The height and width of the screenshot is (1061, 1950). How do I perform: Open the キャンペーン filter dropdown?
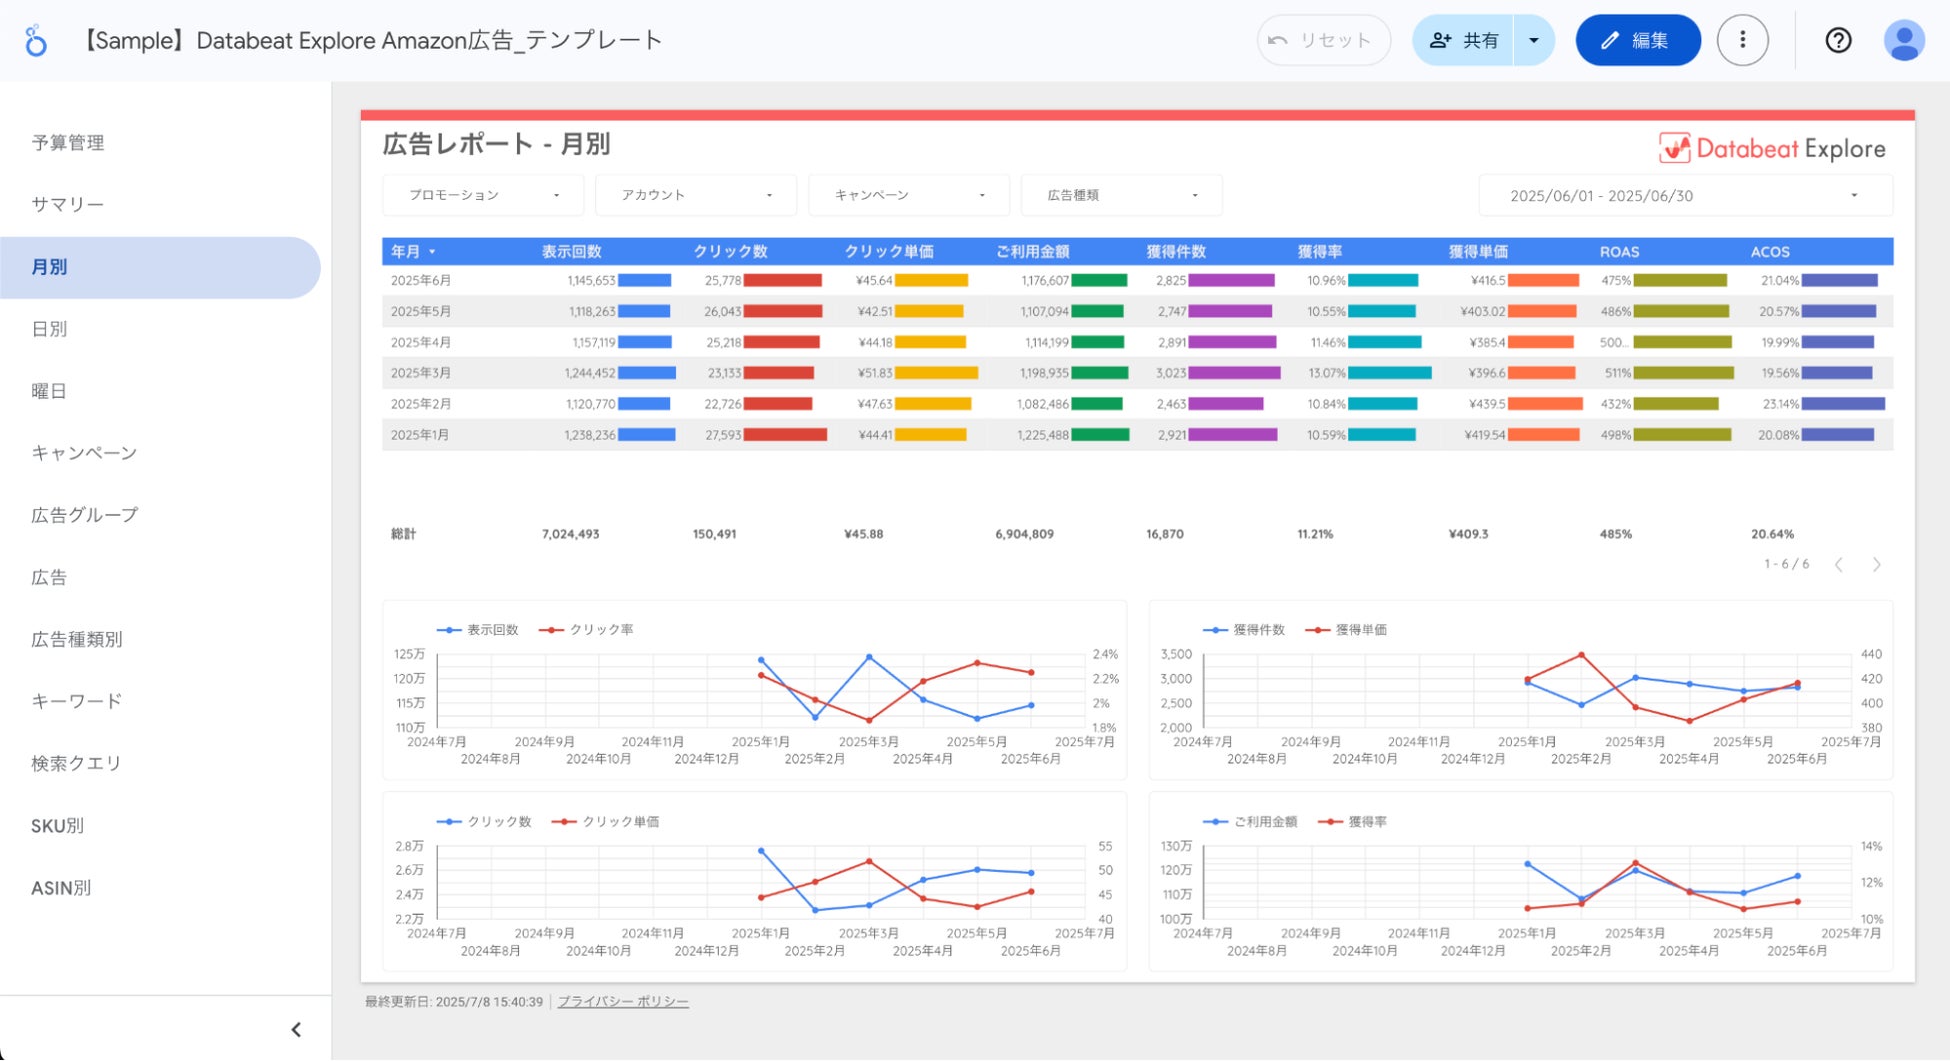(x=909, y=195)
